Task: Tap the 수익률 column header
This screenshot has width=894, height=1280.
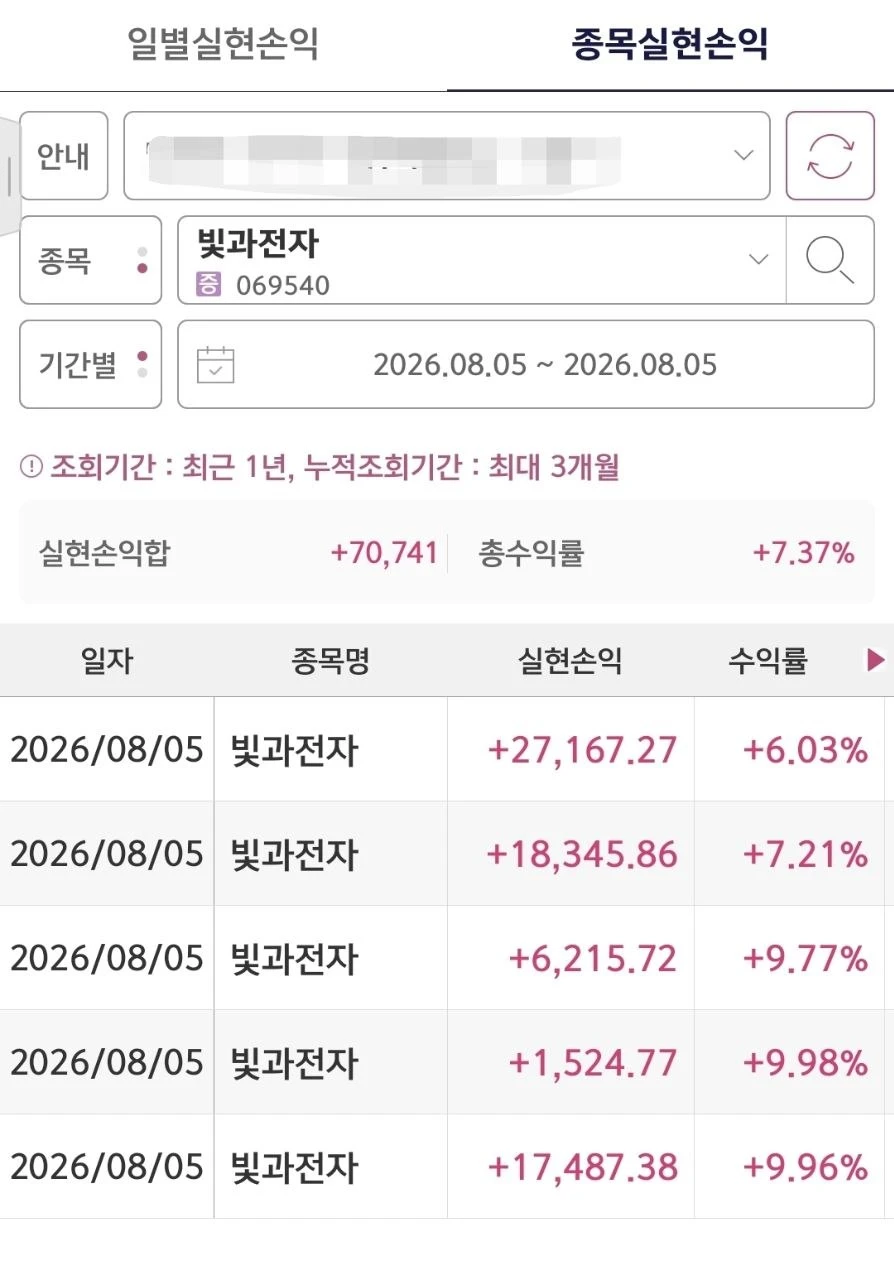Action: click(768, 661)
